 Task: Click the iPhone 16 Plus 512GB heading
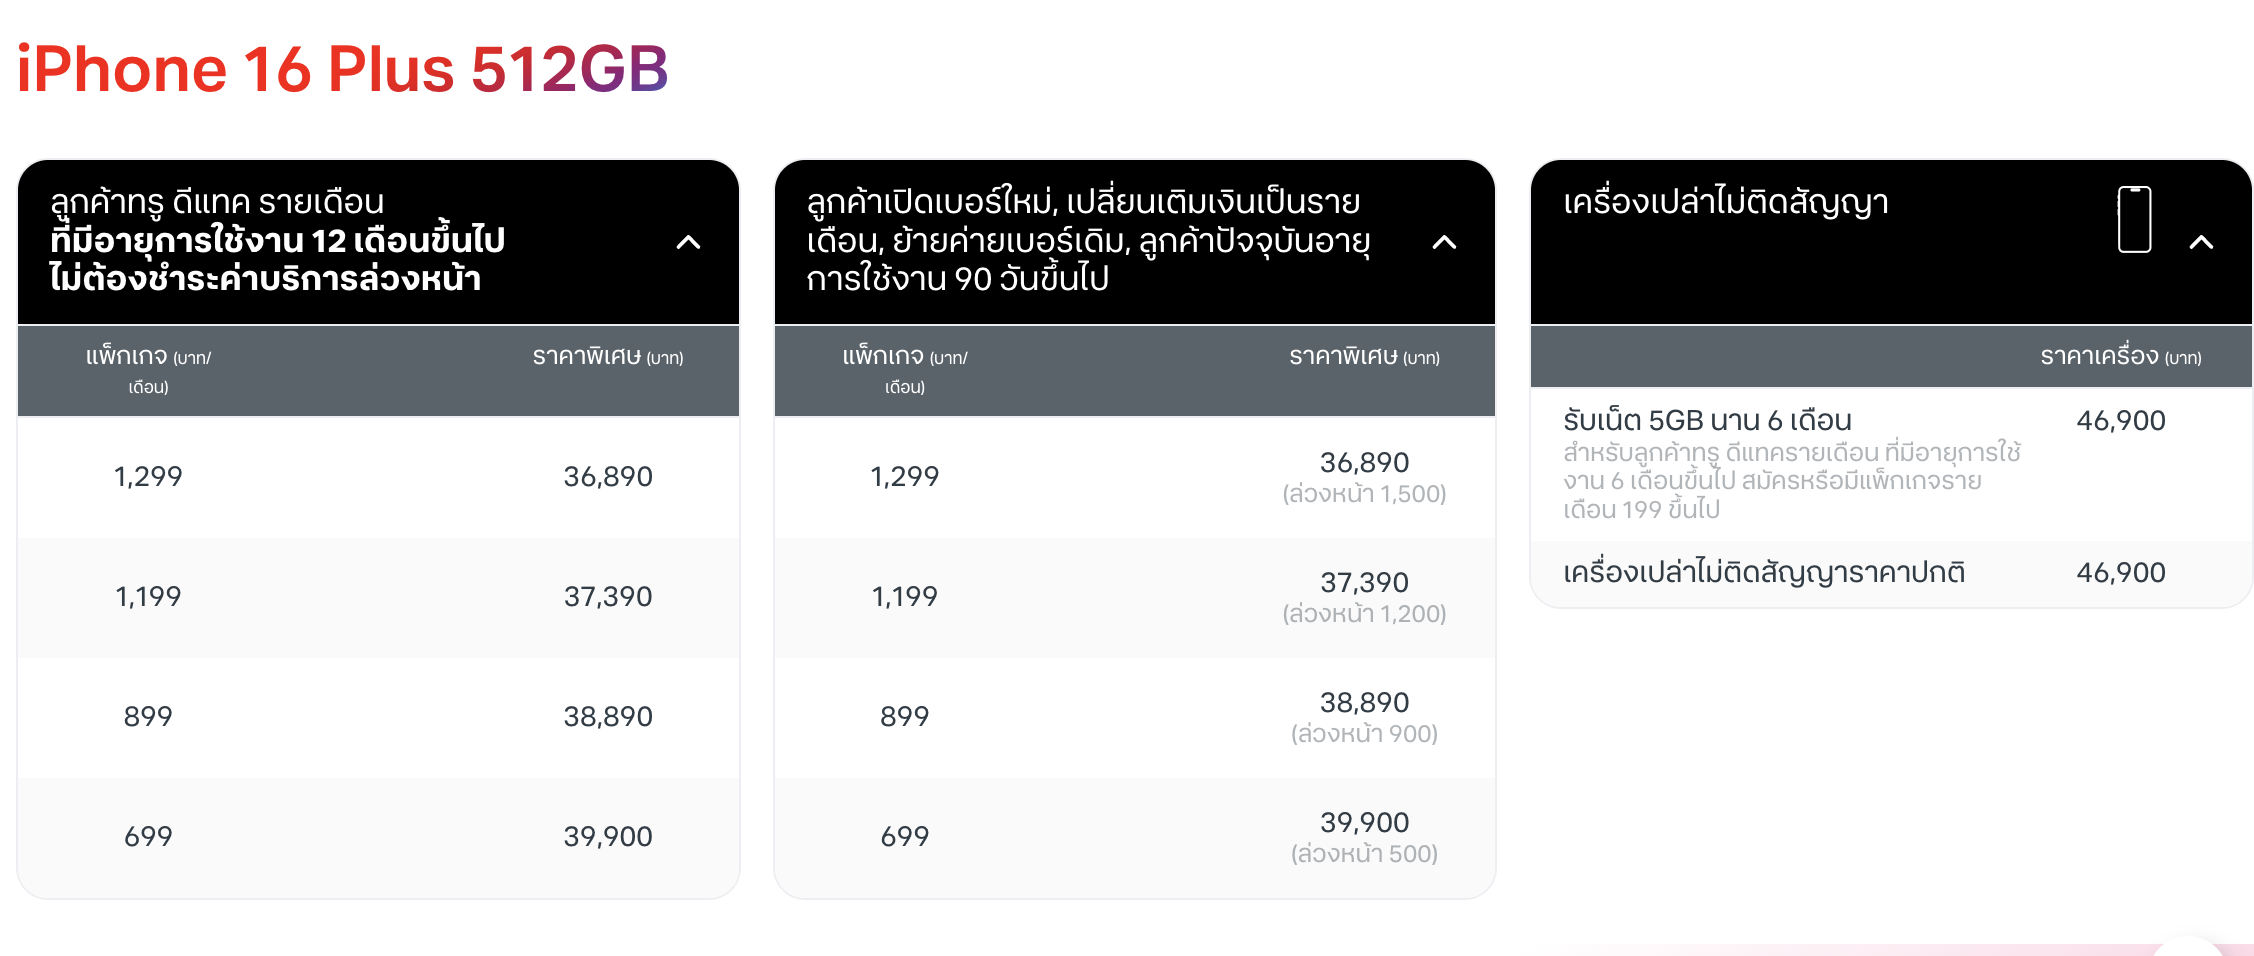tap(342, 69)
